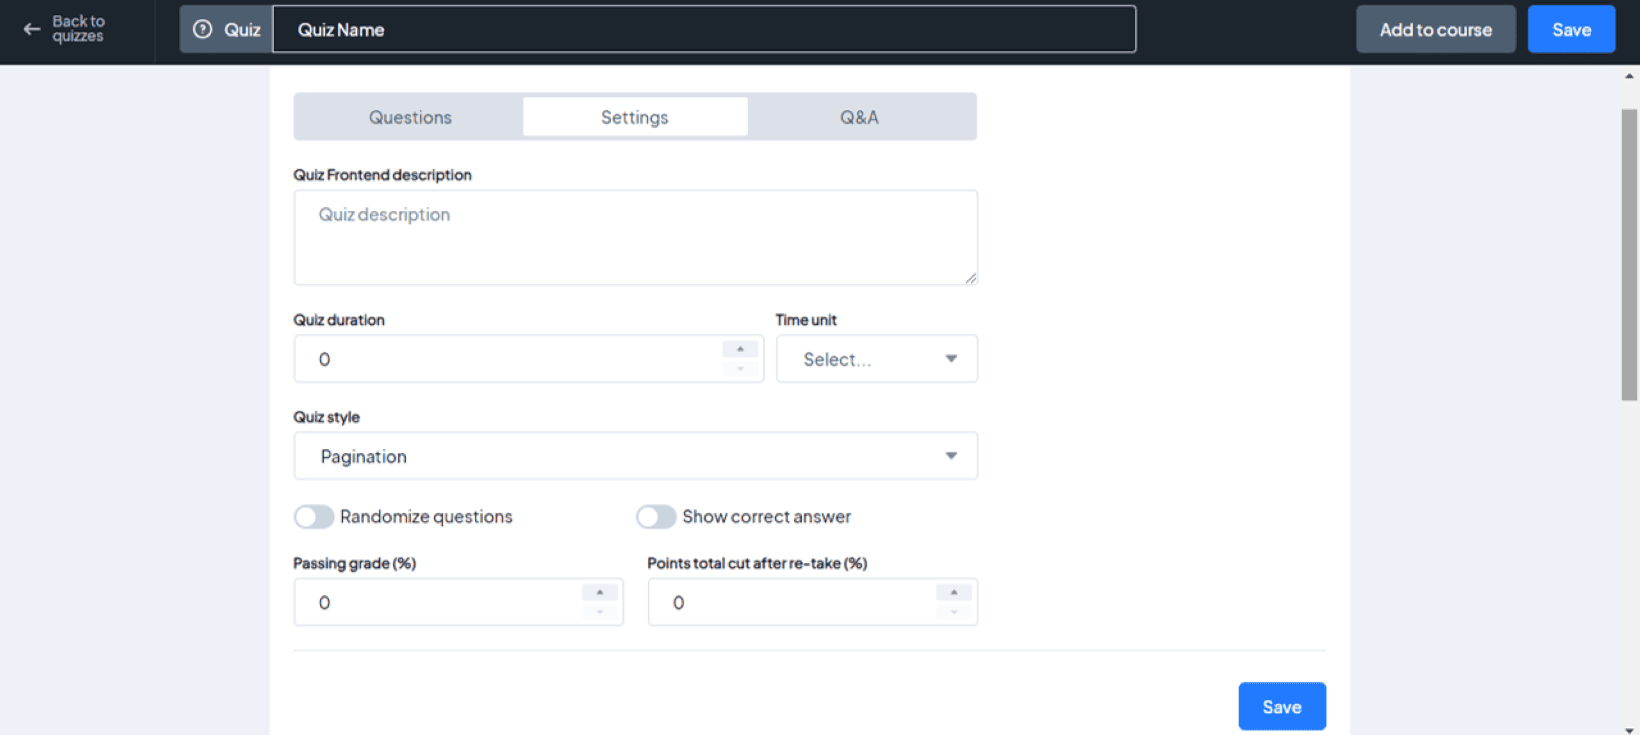Image resolution: width=1640 pixels, height=735 pixels.
Task: Click the Add to course button
Action: 1435,30
